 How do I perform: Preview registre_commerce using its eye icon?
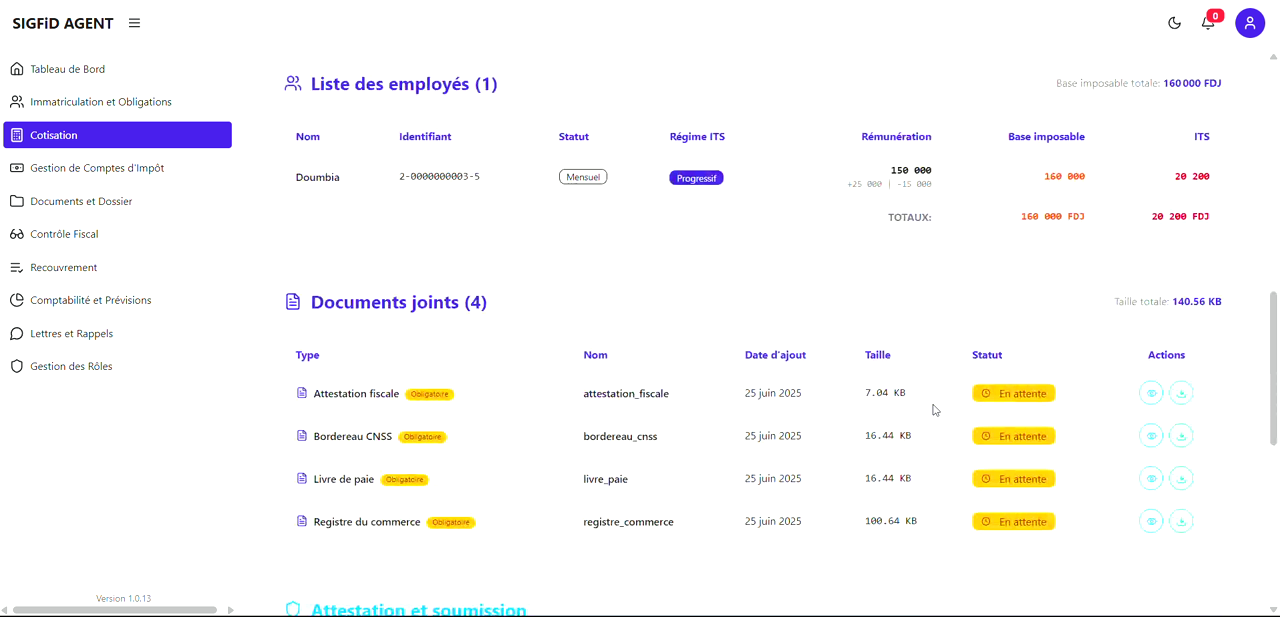[x=1151, y=521]
